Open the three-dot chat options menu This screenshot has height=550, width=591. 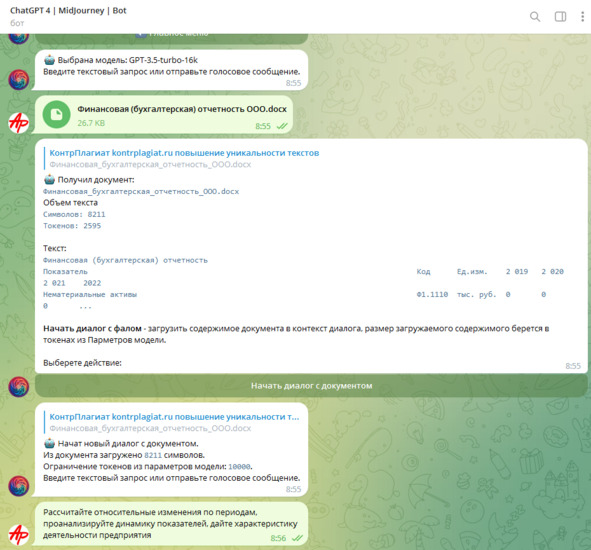click(x=582, y=17)
